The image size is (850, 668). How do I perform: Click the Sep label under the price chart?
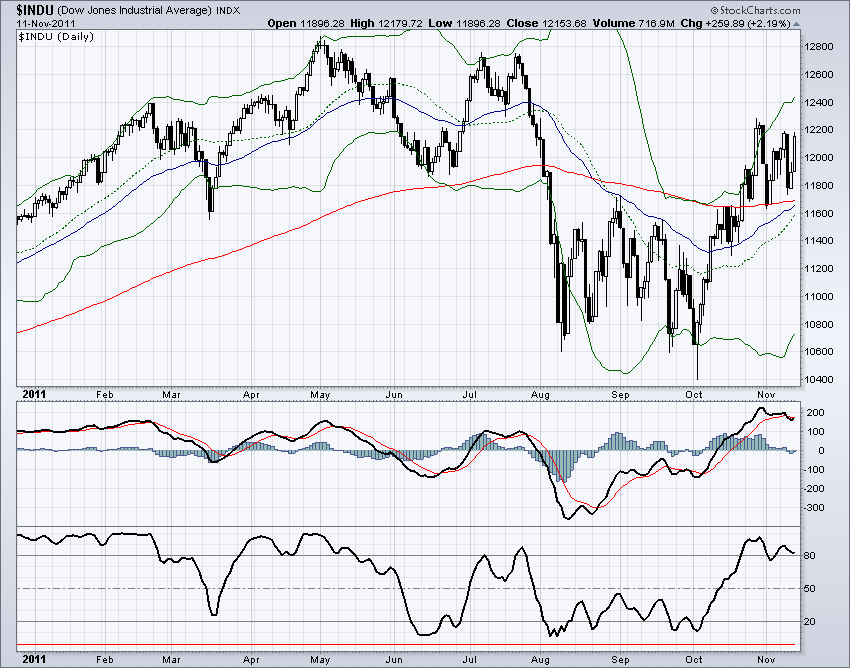tap(621, 395)
